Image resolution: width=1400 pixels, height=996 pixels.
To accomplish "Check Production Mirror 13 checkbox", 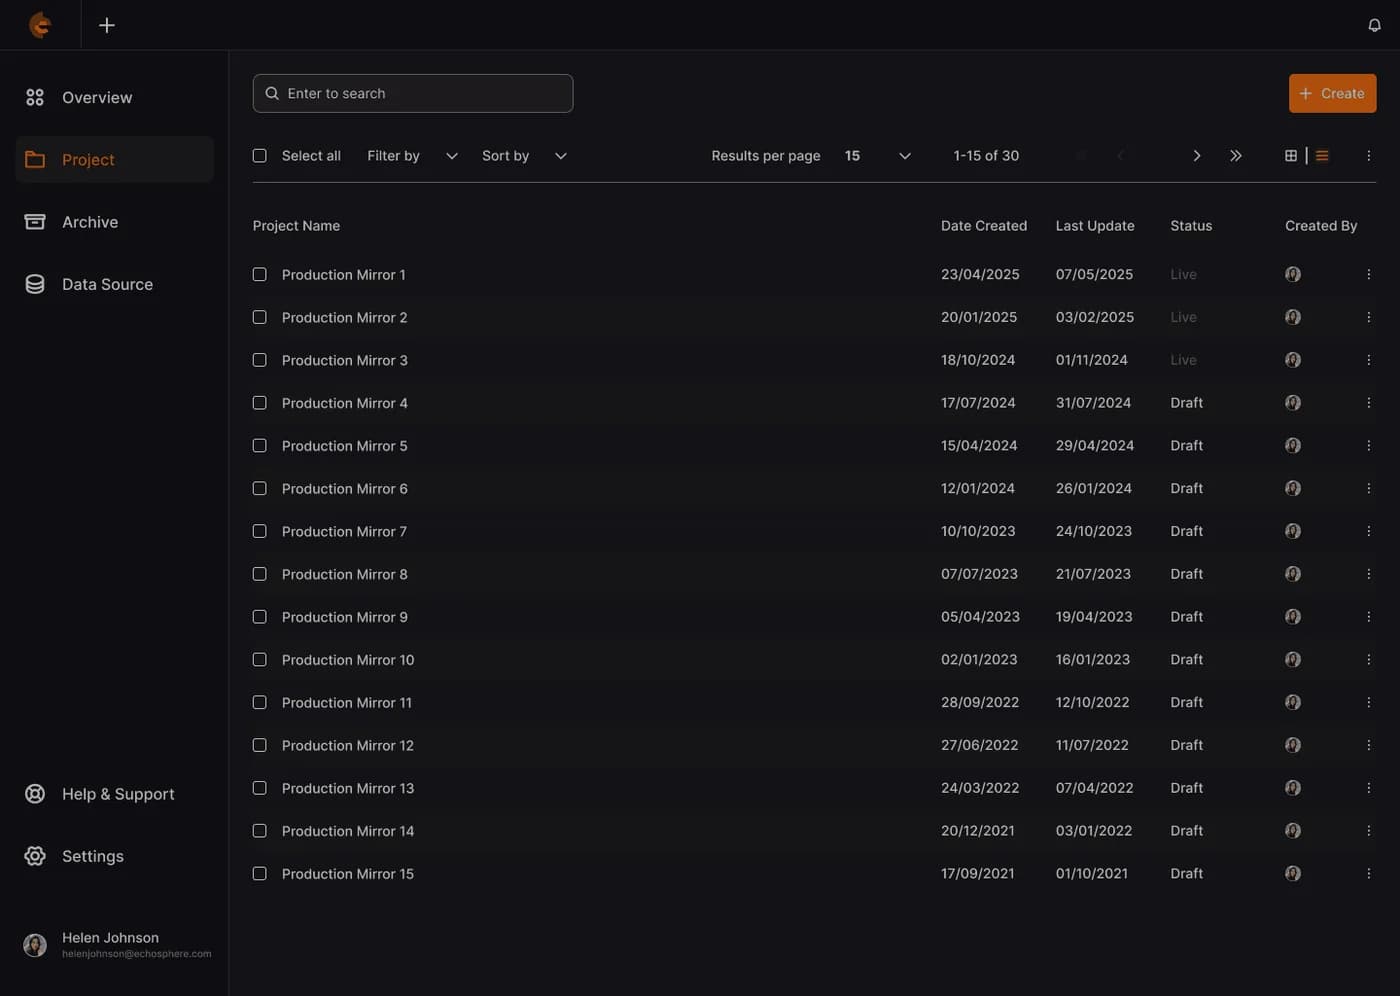I will click(x=260, y=788).
